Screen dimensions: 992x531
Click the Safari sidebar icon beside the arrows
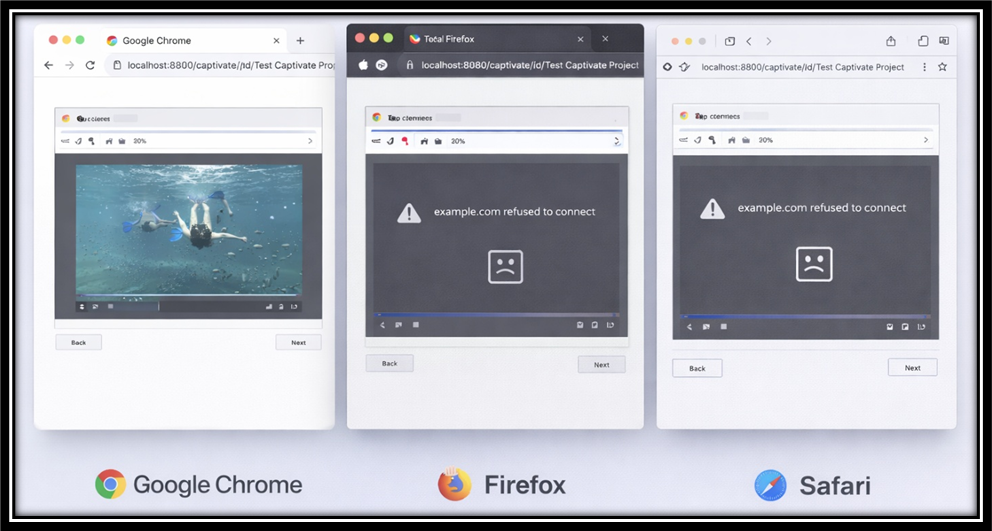coord(729,41)
